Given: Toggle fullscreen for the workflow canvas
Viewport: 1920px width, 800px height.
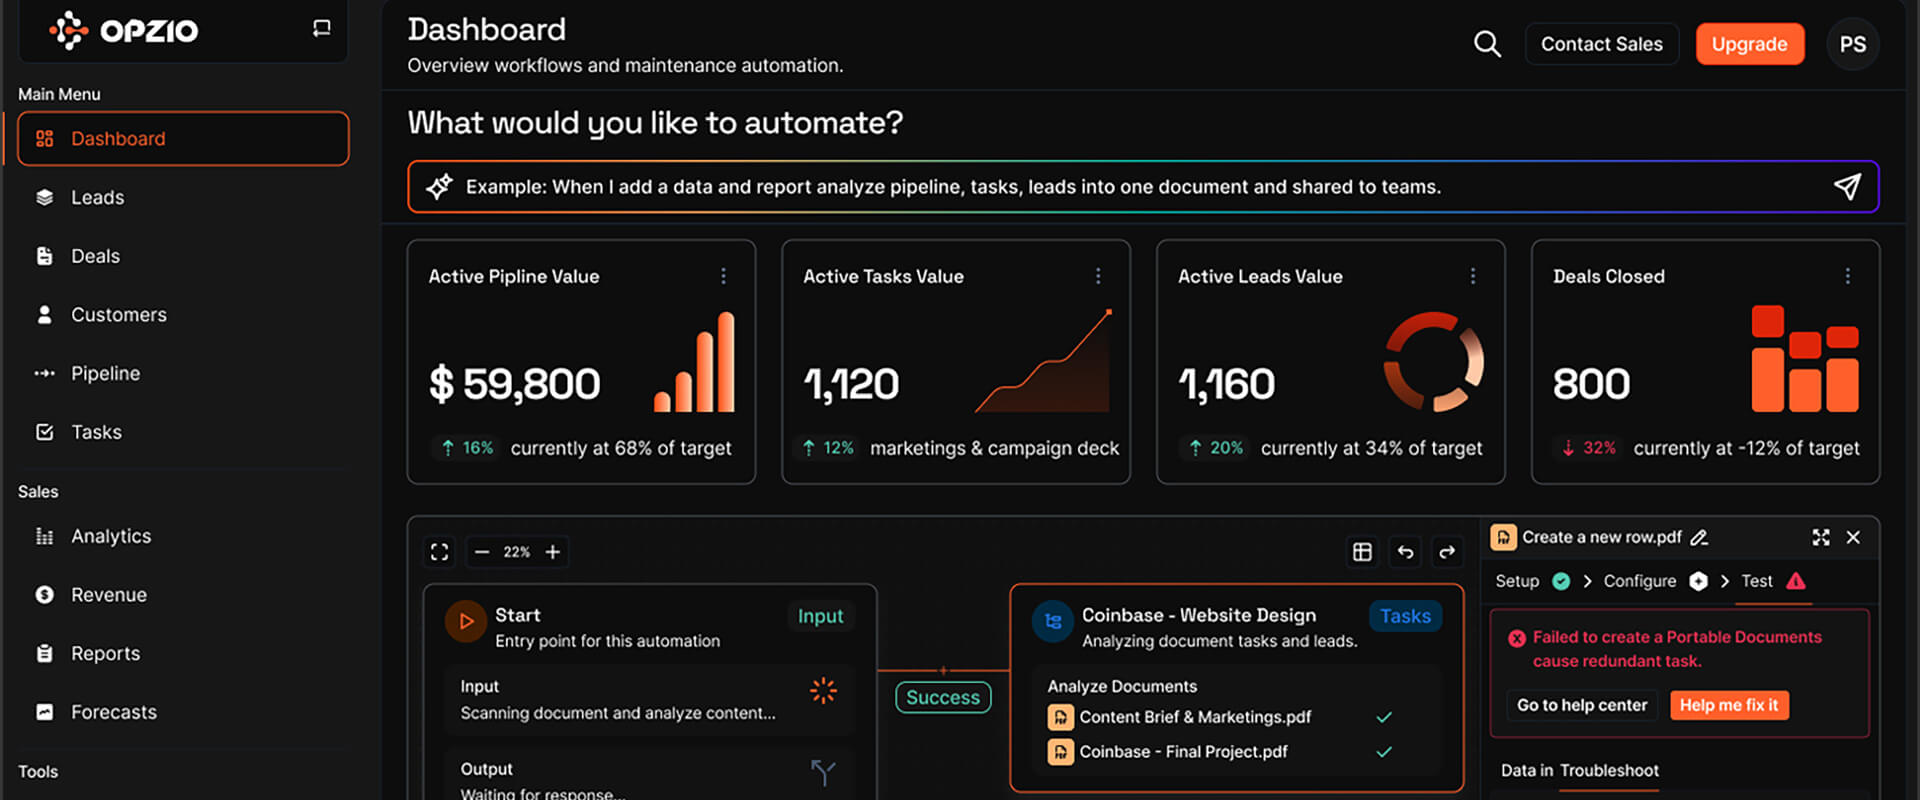Looking at the screenshot, I should coord(439,552).
